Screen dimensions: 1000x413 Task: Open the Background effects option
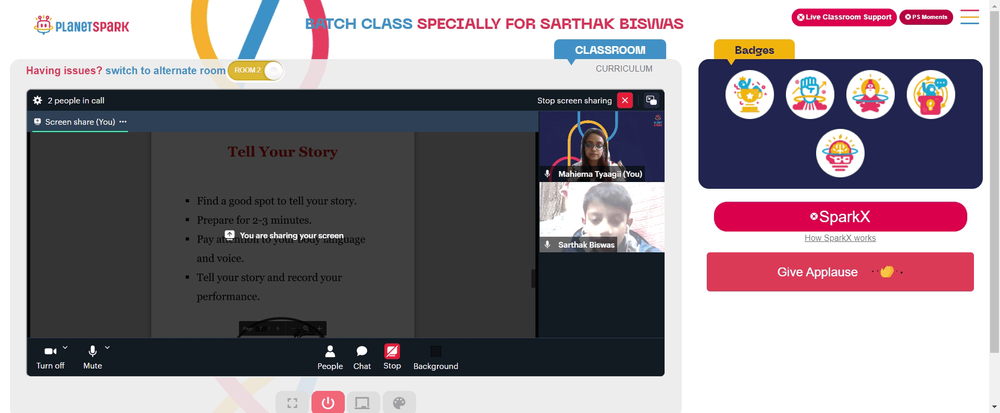click(436, 358)
